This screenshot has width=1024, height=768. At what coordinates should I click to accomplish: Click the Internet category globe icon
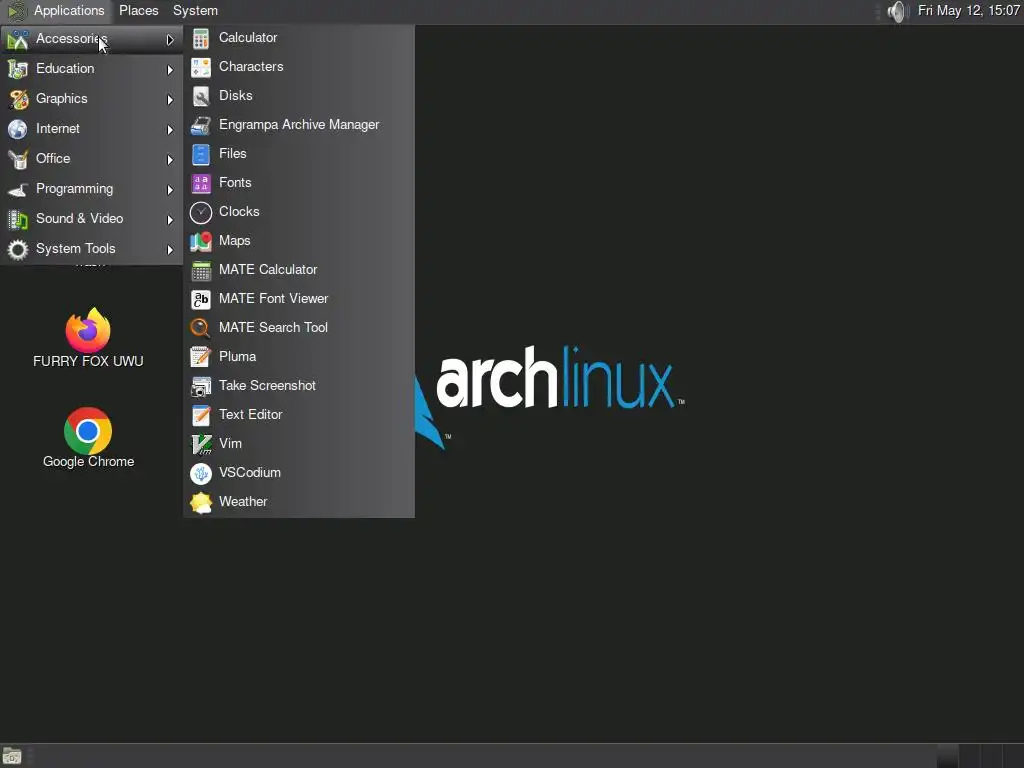click(x=18, y=129)
